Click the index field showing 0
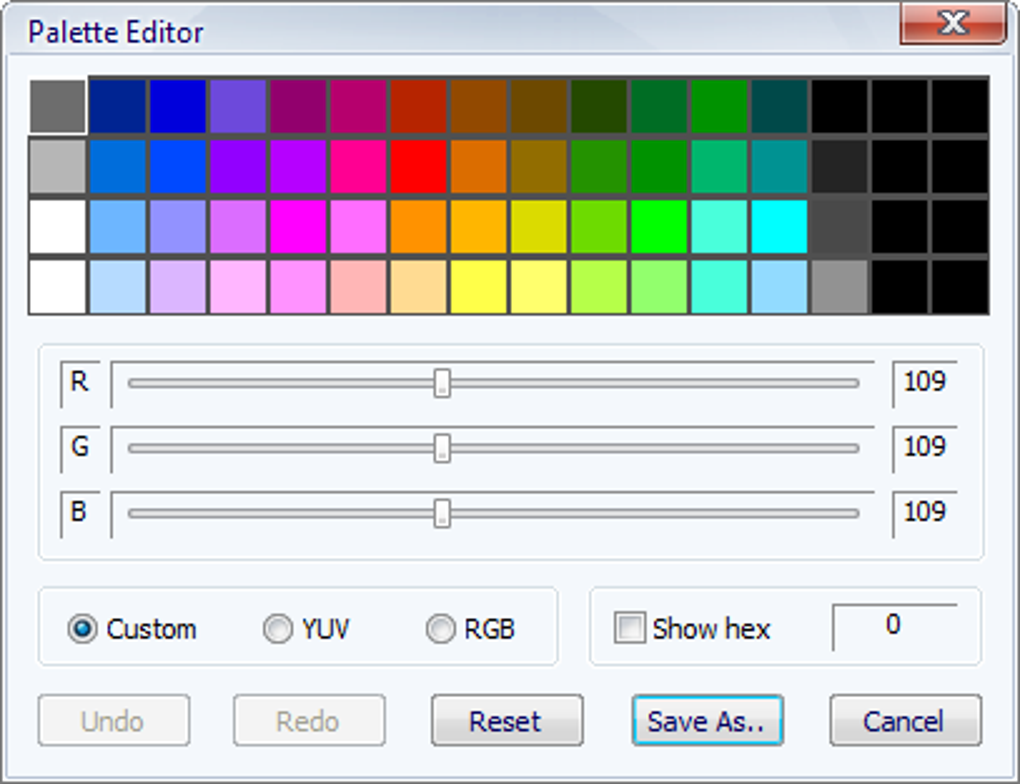The image size is (1020, 784). pyautogui.click(x=894, y=627)
